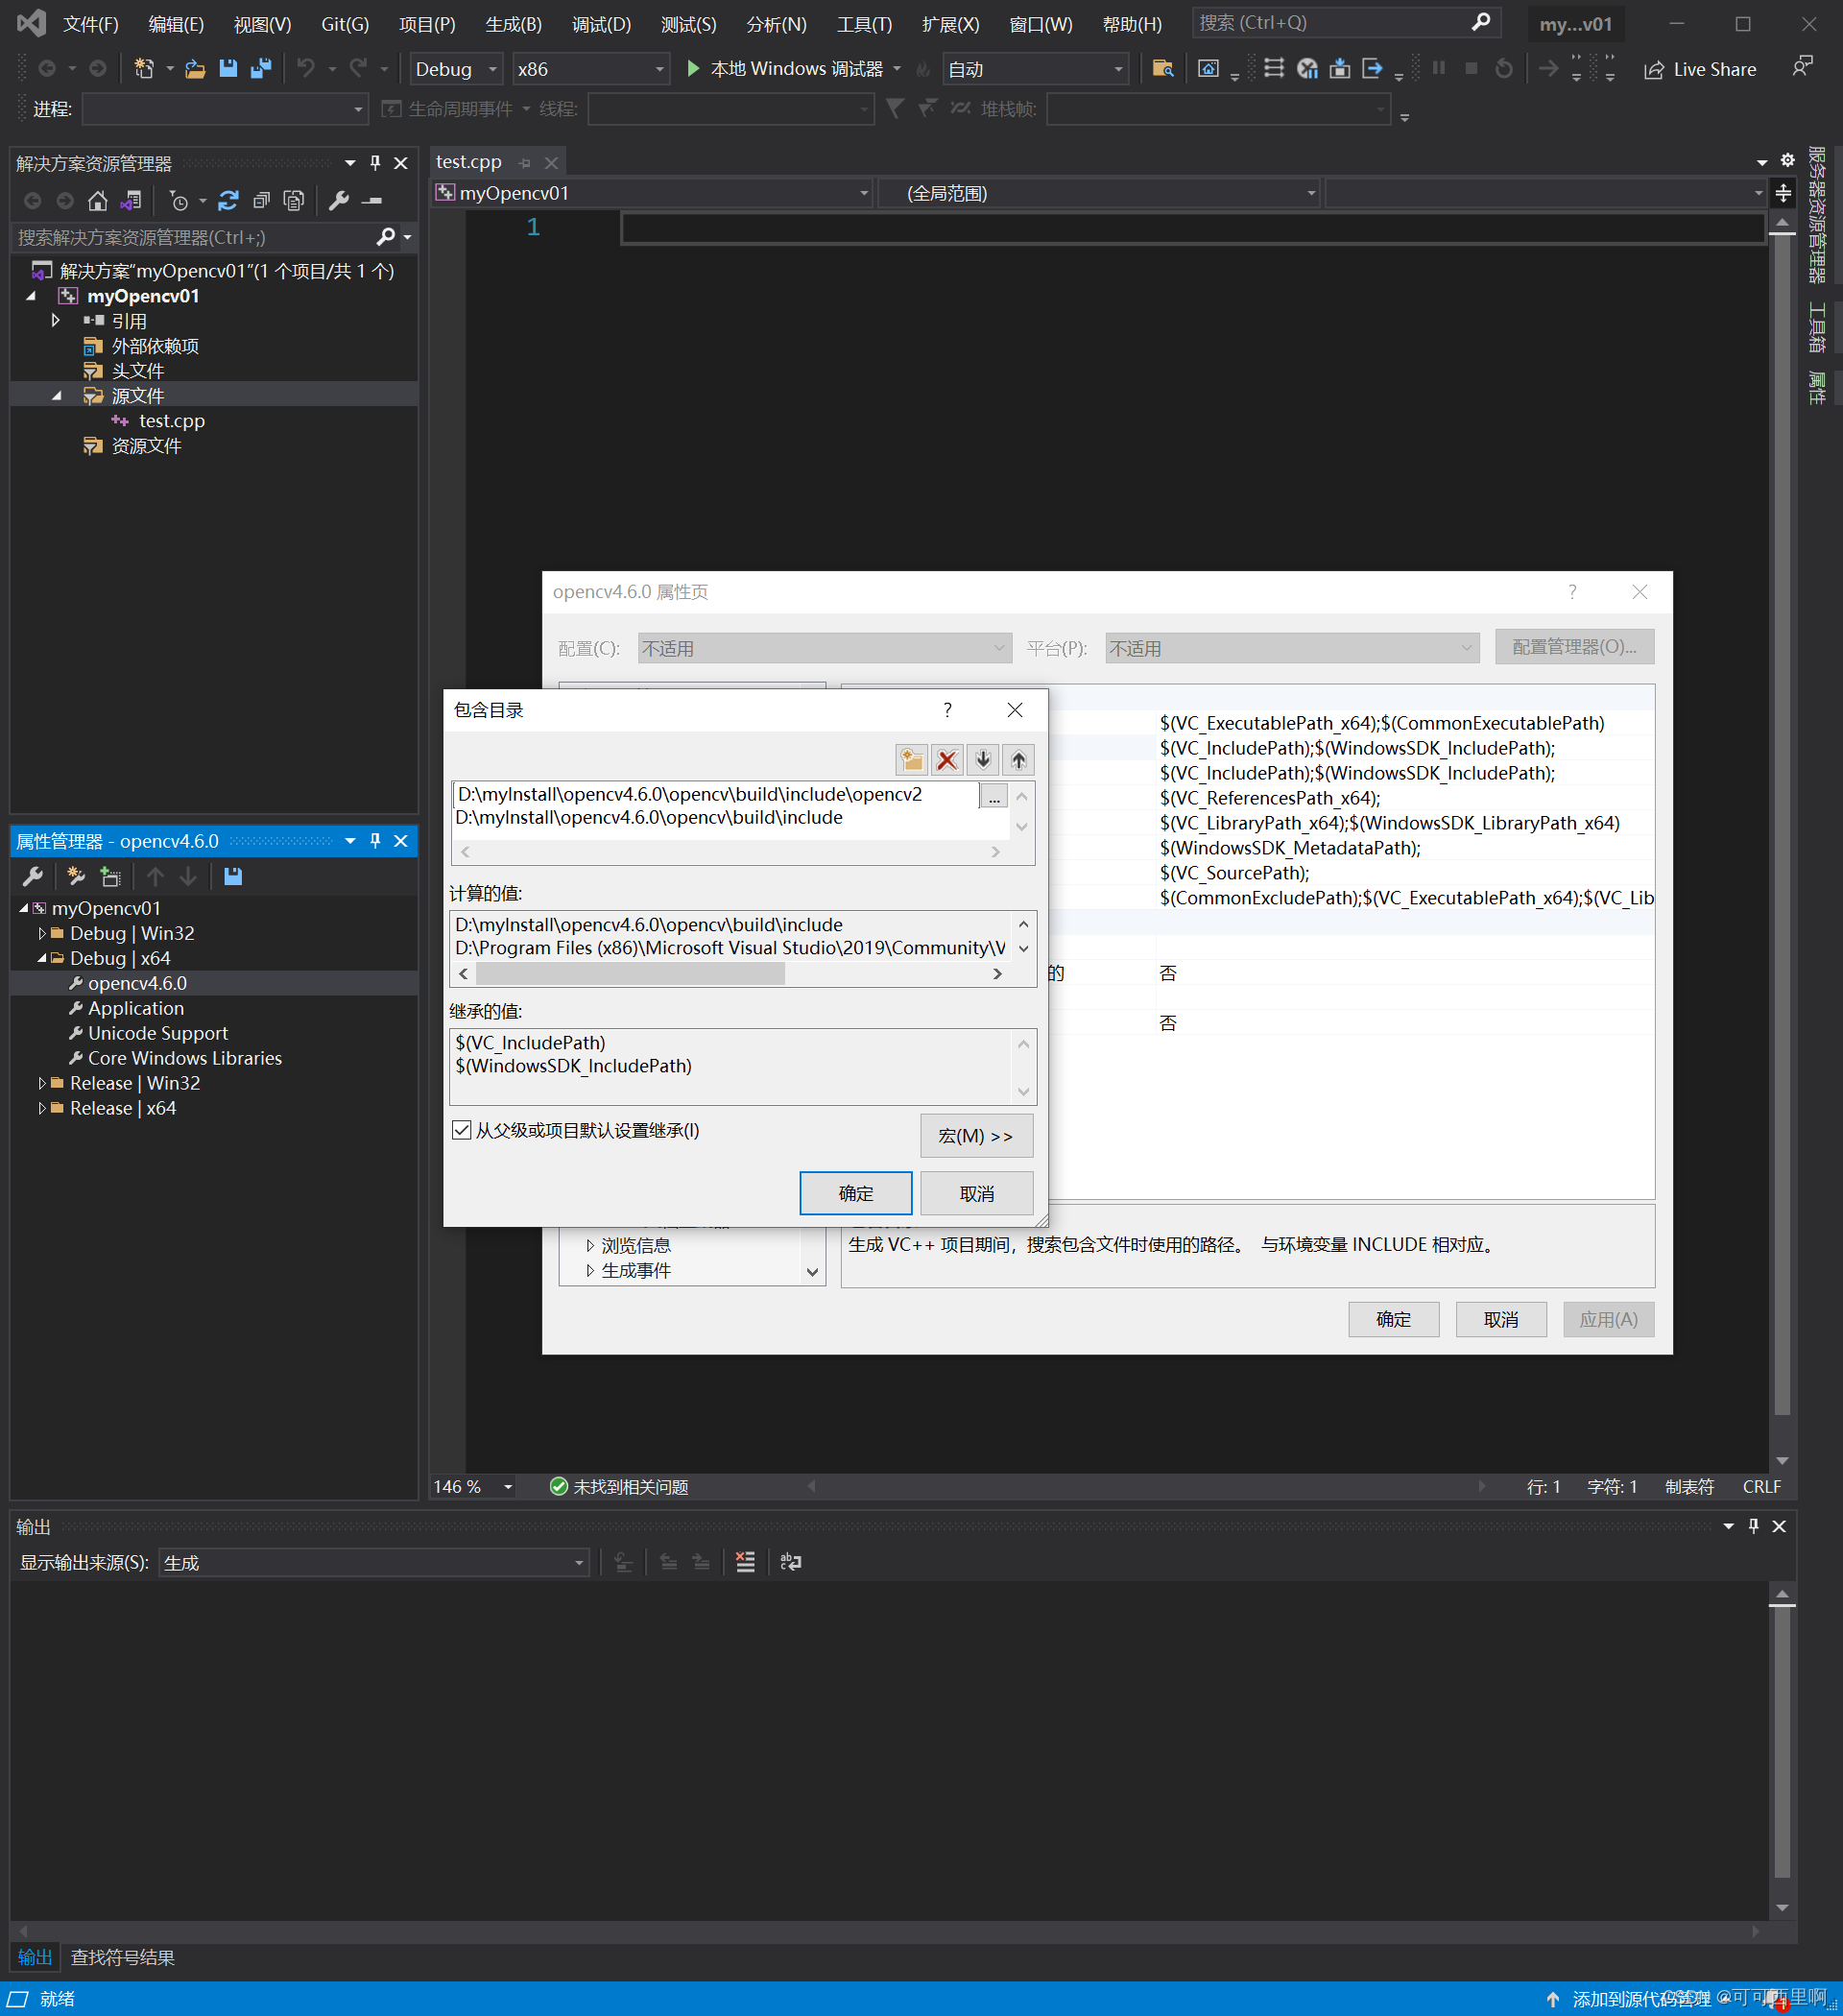Switch to the 查找符号结果 tab
This screenshot has width=1843, height=2016.
pos(123,1957)
